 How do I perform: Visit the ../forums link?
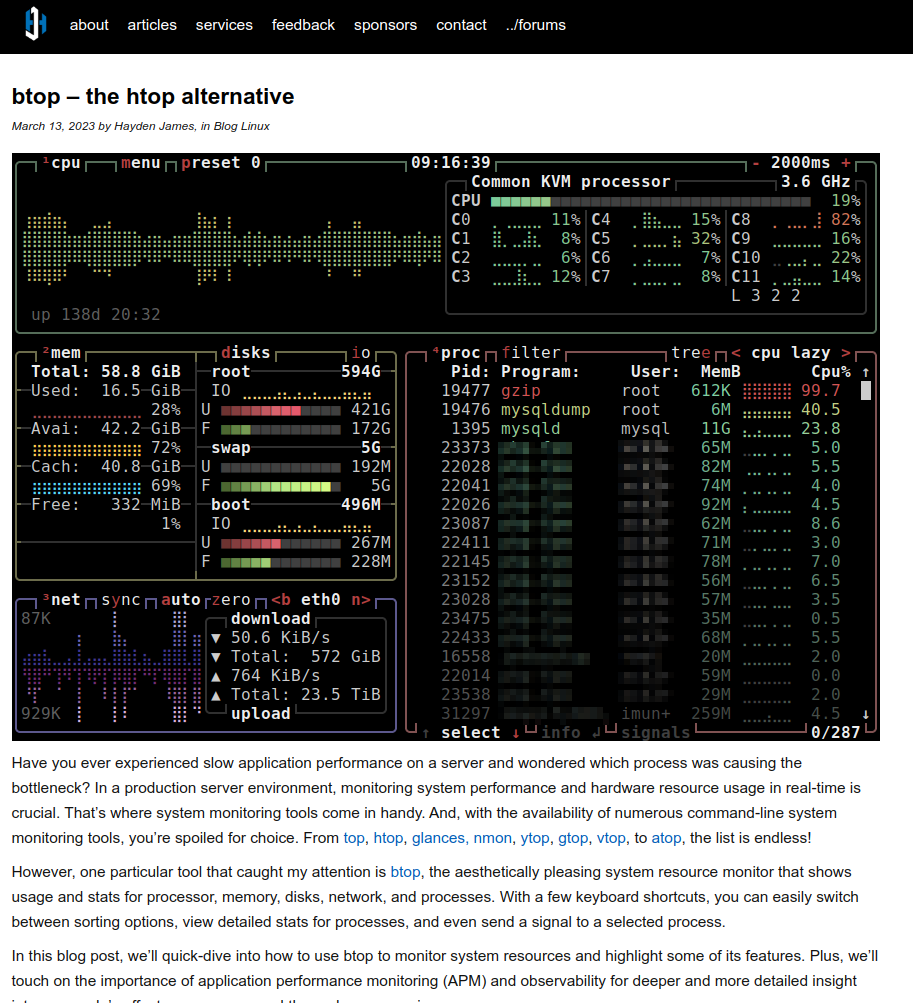(x=536, y=25)
